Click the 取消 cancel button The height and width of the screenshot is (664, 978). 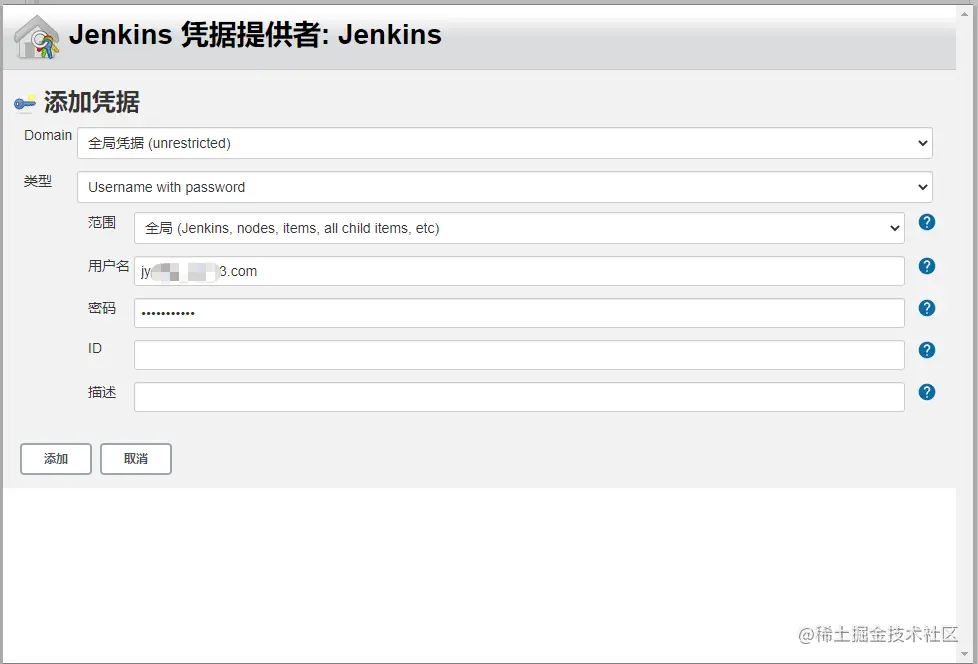click(x=135, y=458)
